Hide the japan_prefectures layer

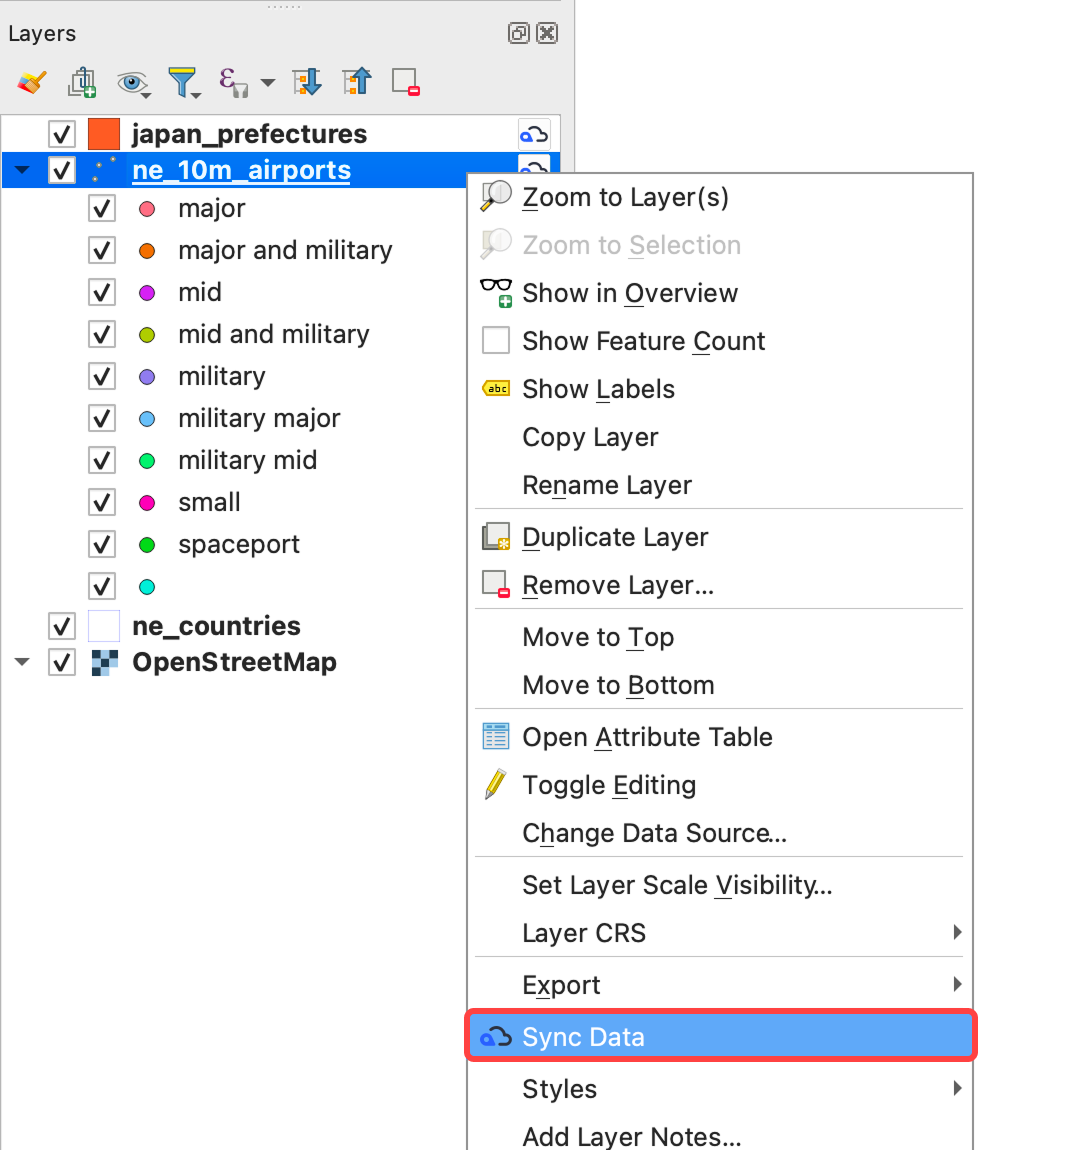coord(62,134)
